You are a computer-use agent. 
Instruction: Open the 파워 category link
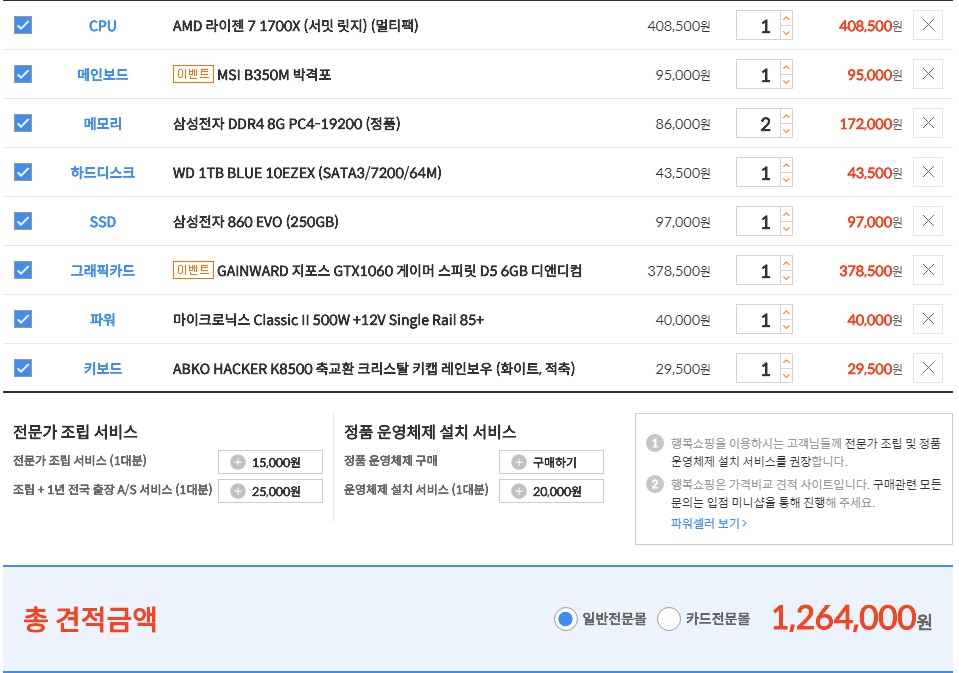[102, 319]
